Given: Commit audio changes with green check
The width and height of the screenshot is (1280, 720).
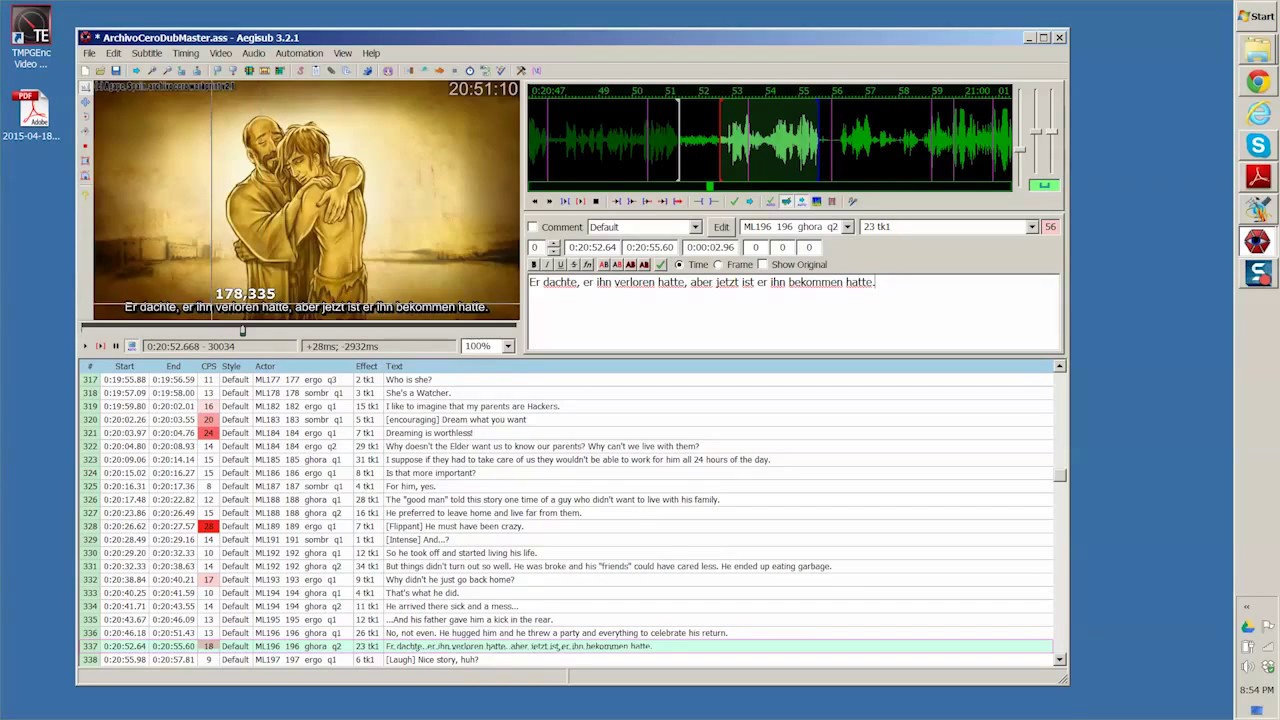Looking at the screenshot, I should pos(734,201).
